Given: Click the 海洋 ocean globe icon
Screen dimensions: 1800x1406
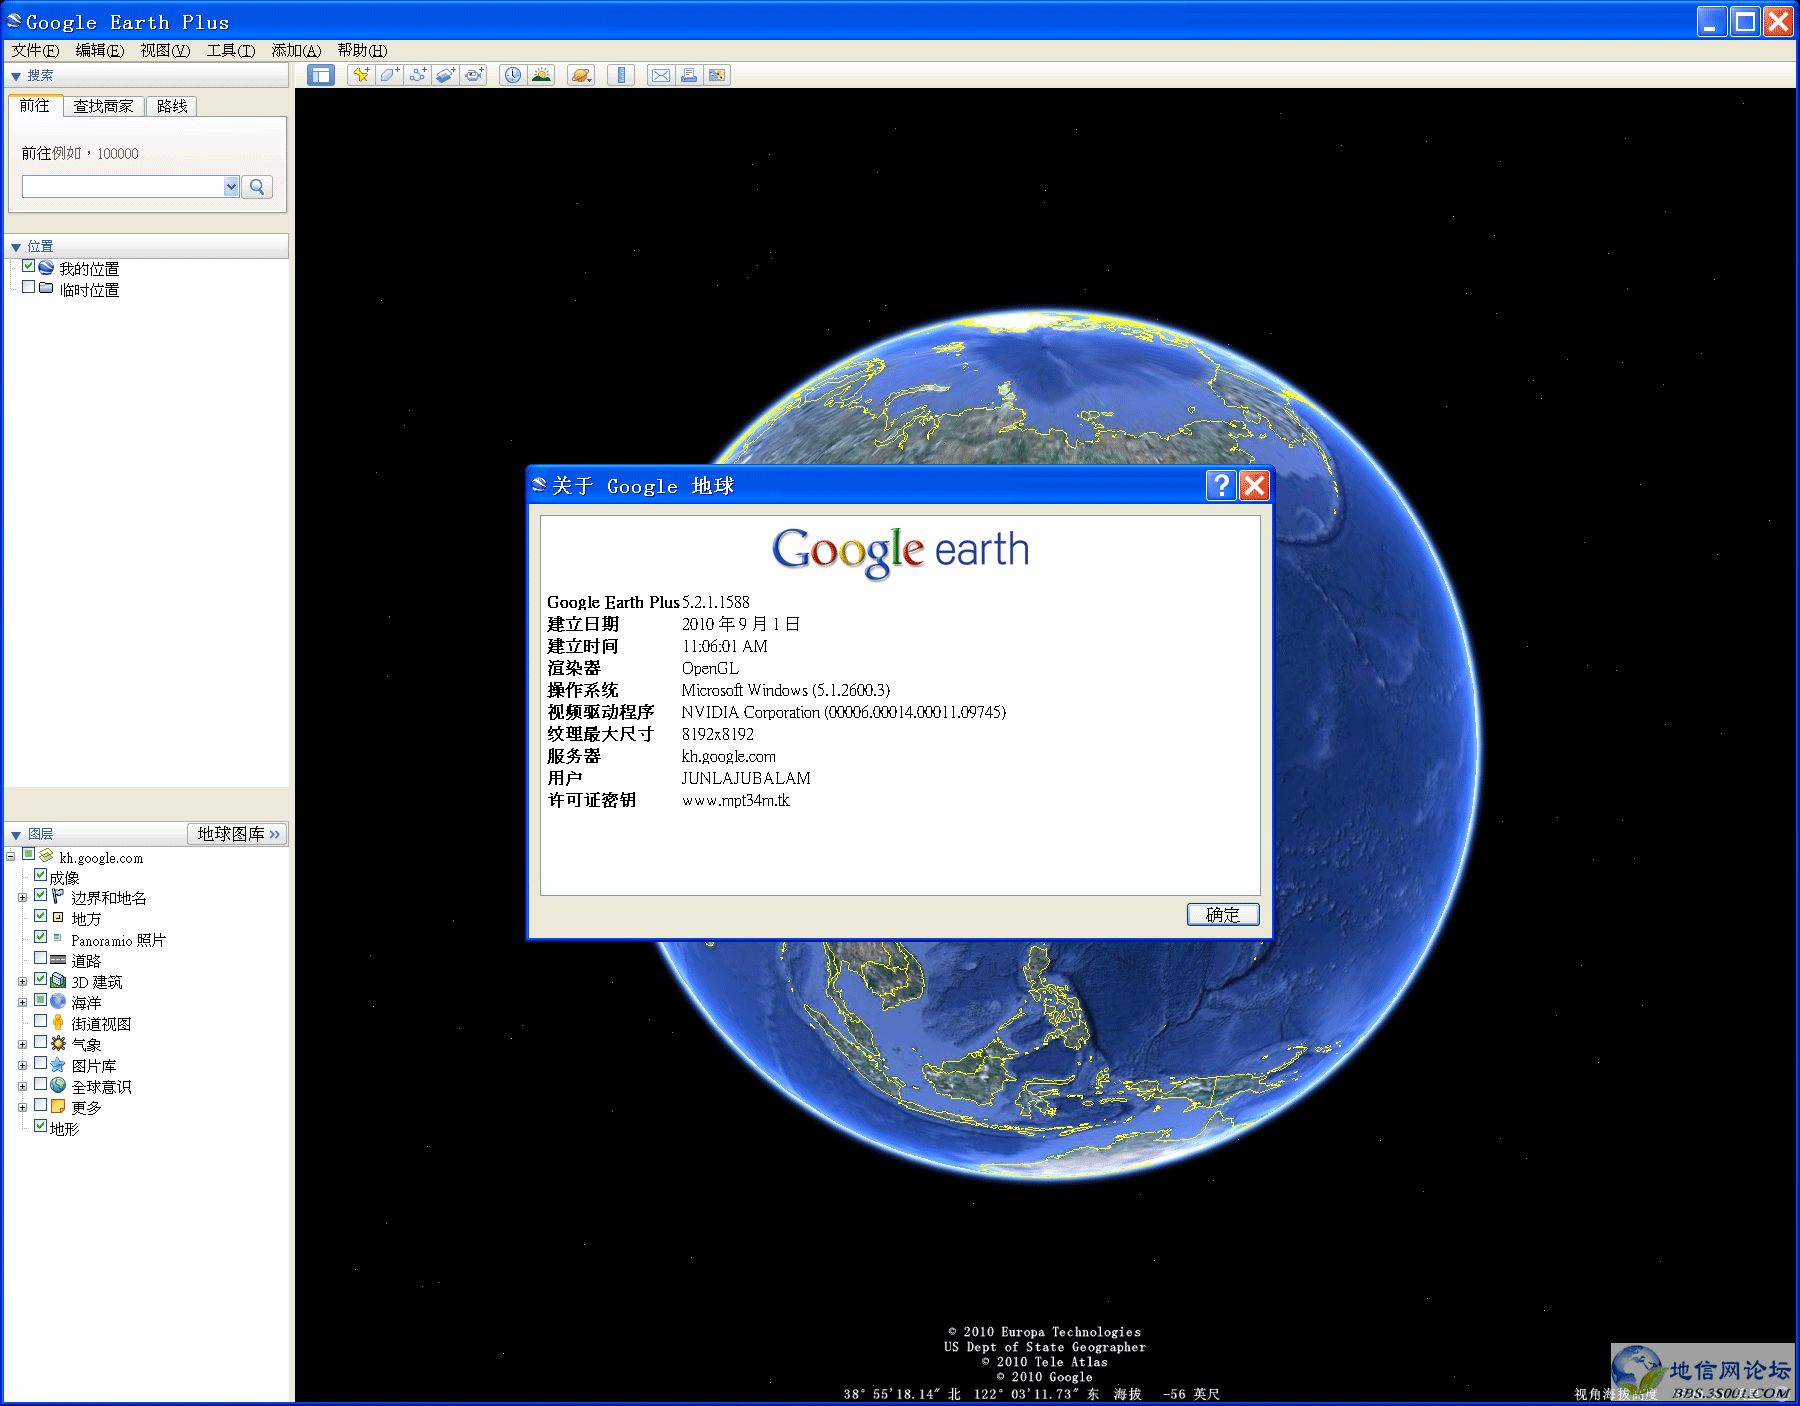Looking at the screenshot, I should [58, 1001].
